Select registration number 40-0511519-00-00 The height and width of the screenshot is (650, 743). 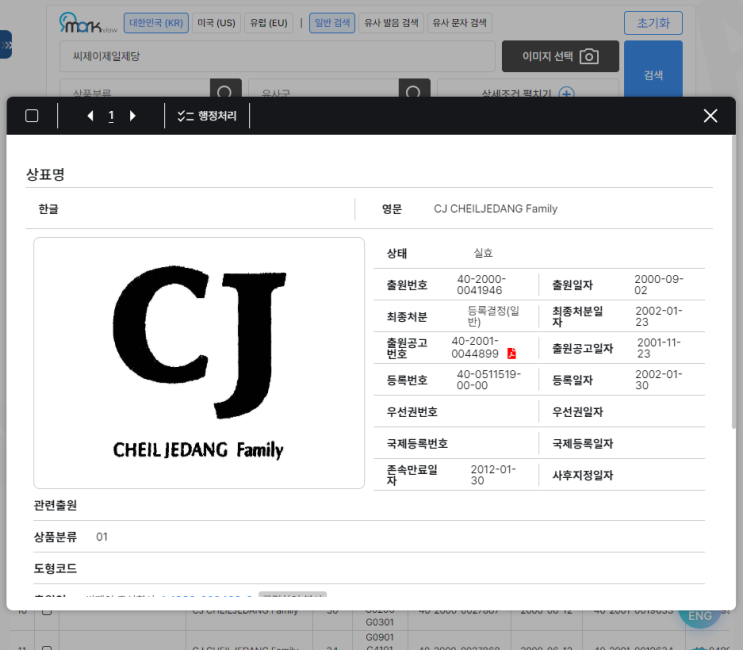pyautogui.click(x=489, y=380)
